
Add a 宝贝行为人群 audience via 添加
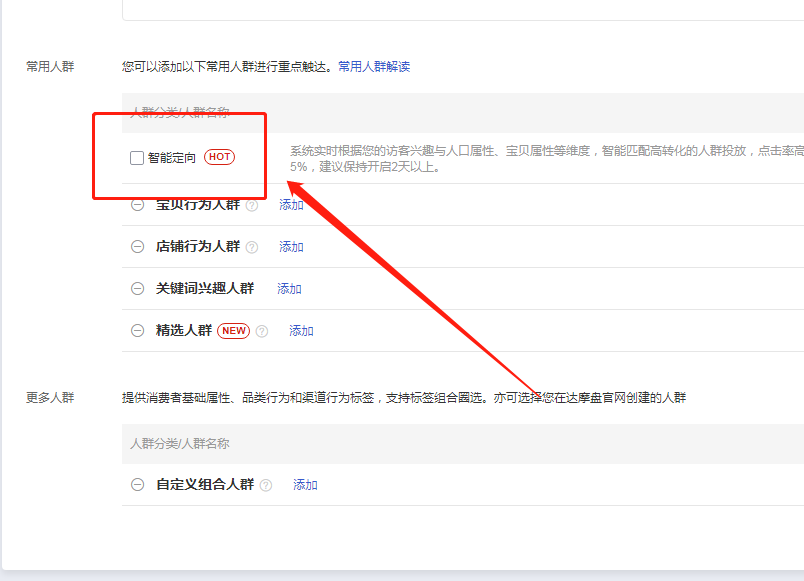[291, 205]
